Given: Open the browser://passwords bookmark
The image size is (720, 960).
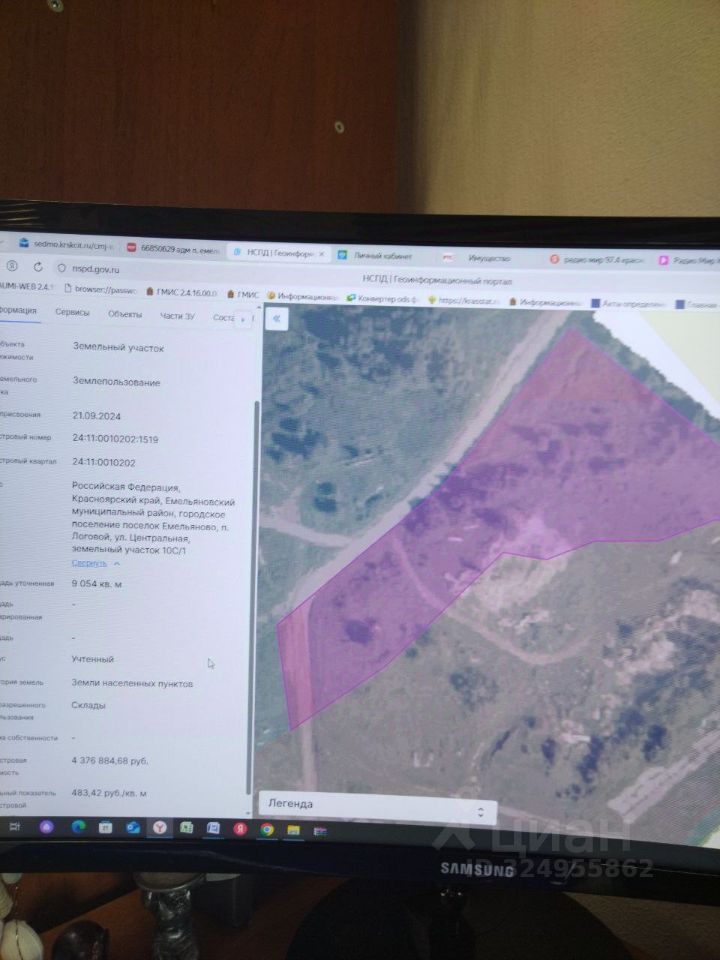Looking at the screenshot, I should pyautogui.click(x=100, y=290).
